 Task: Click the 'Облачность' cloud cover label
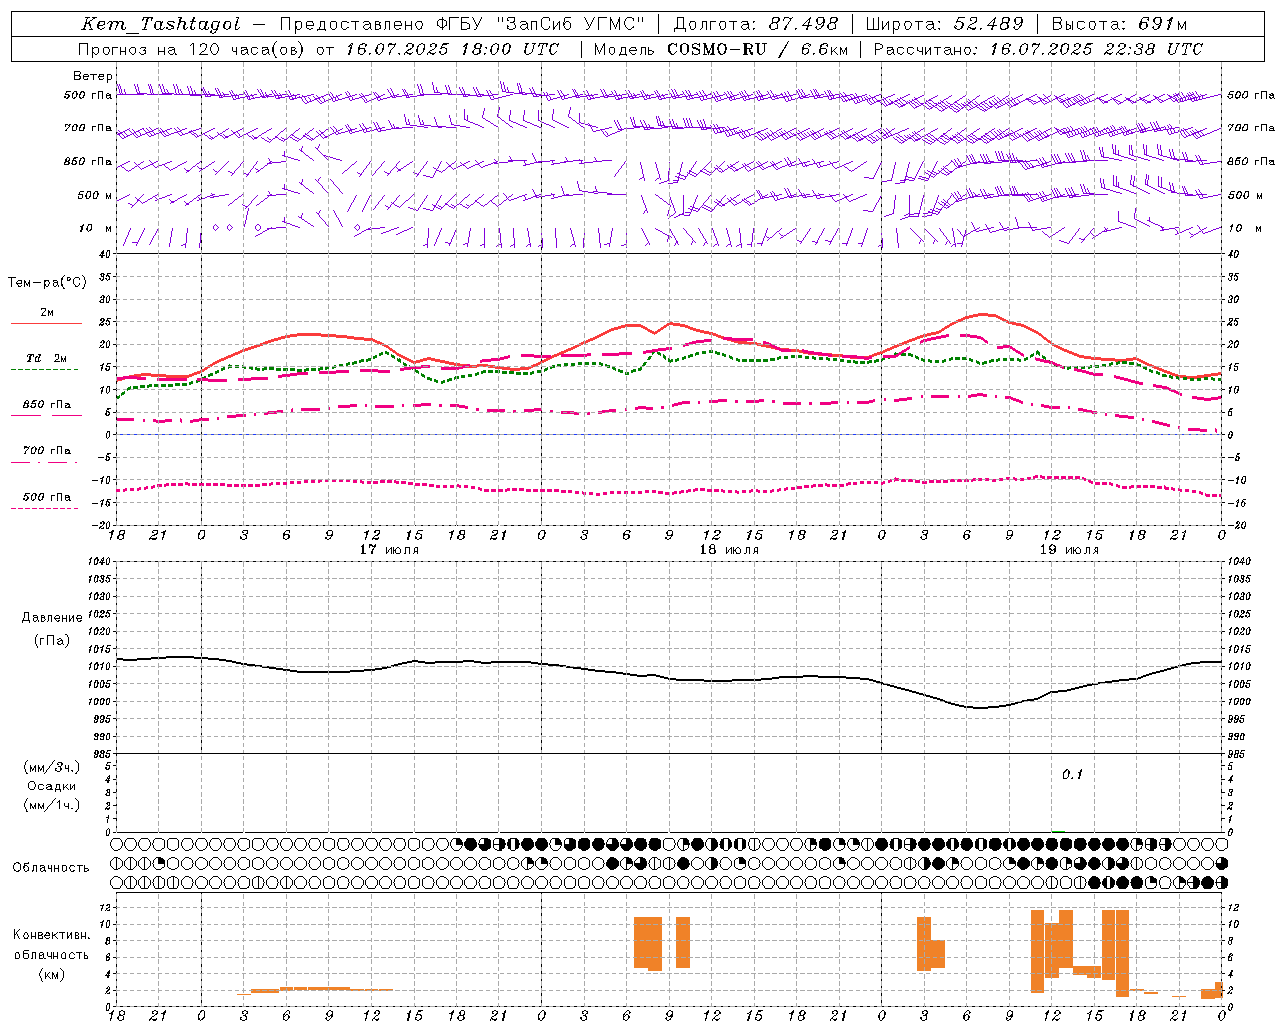51,867
